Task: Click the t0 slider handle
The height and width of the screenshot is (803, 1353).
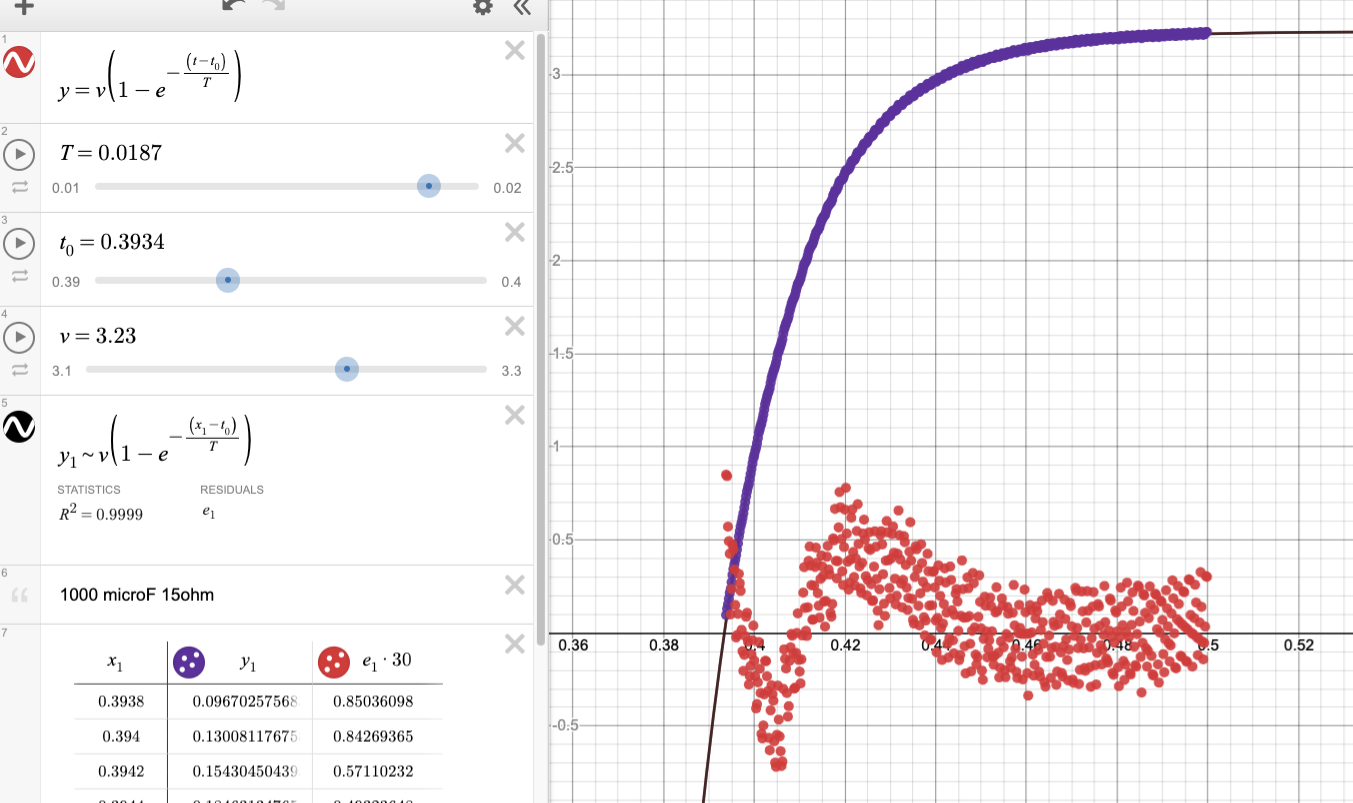Action: (x=228, y=280)
